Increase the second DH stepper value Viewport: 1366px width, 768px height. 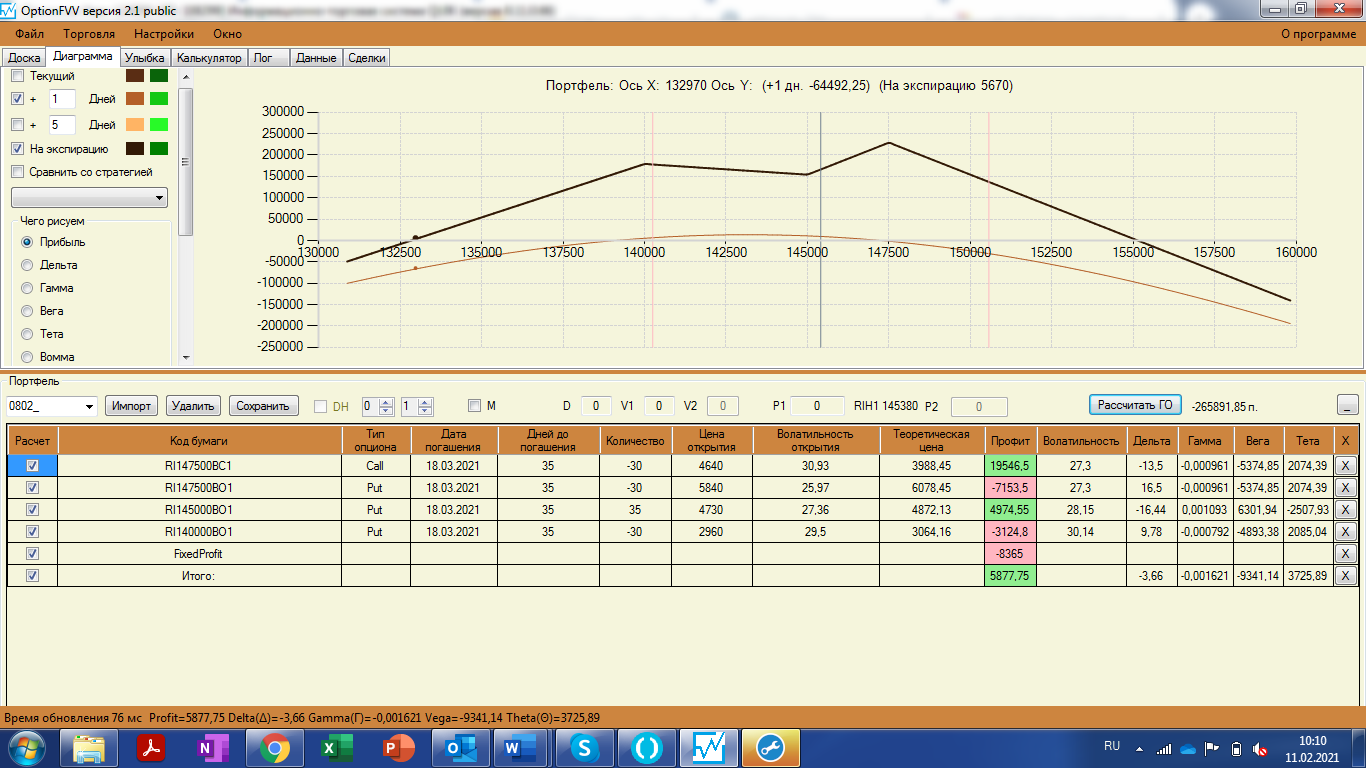425,402
